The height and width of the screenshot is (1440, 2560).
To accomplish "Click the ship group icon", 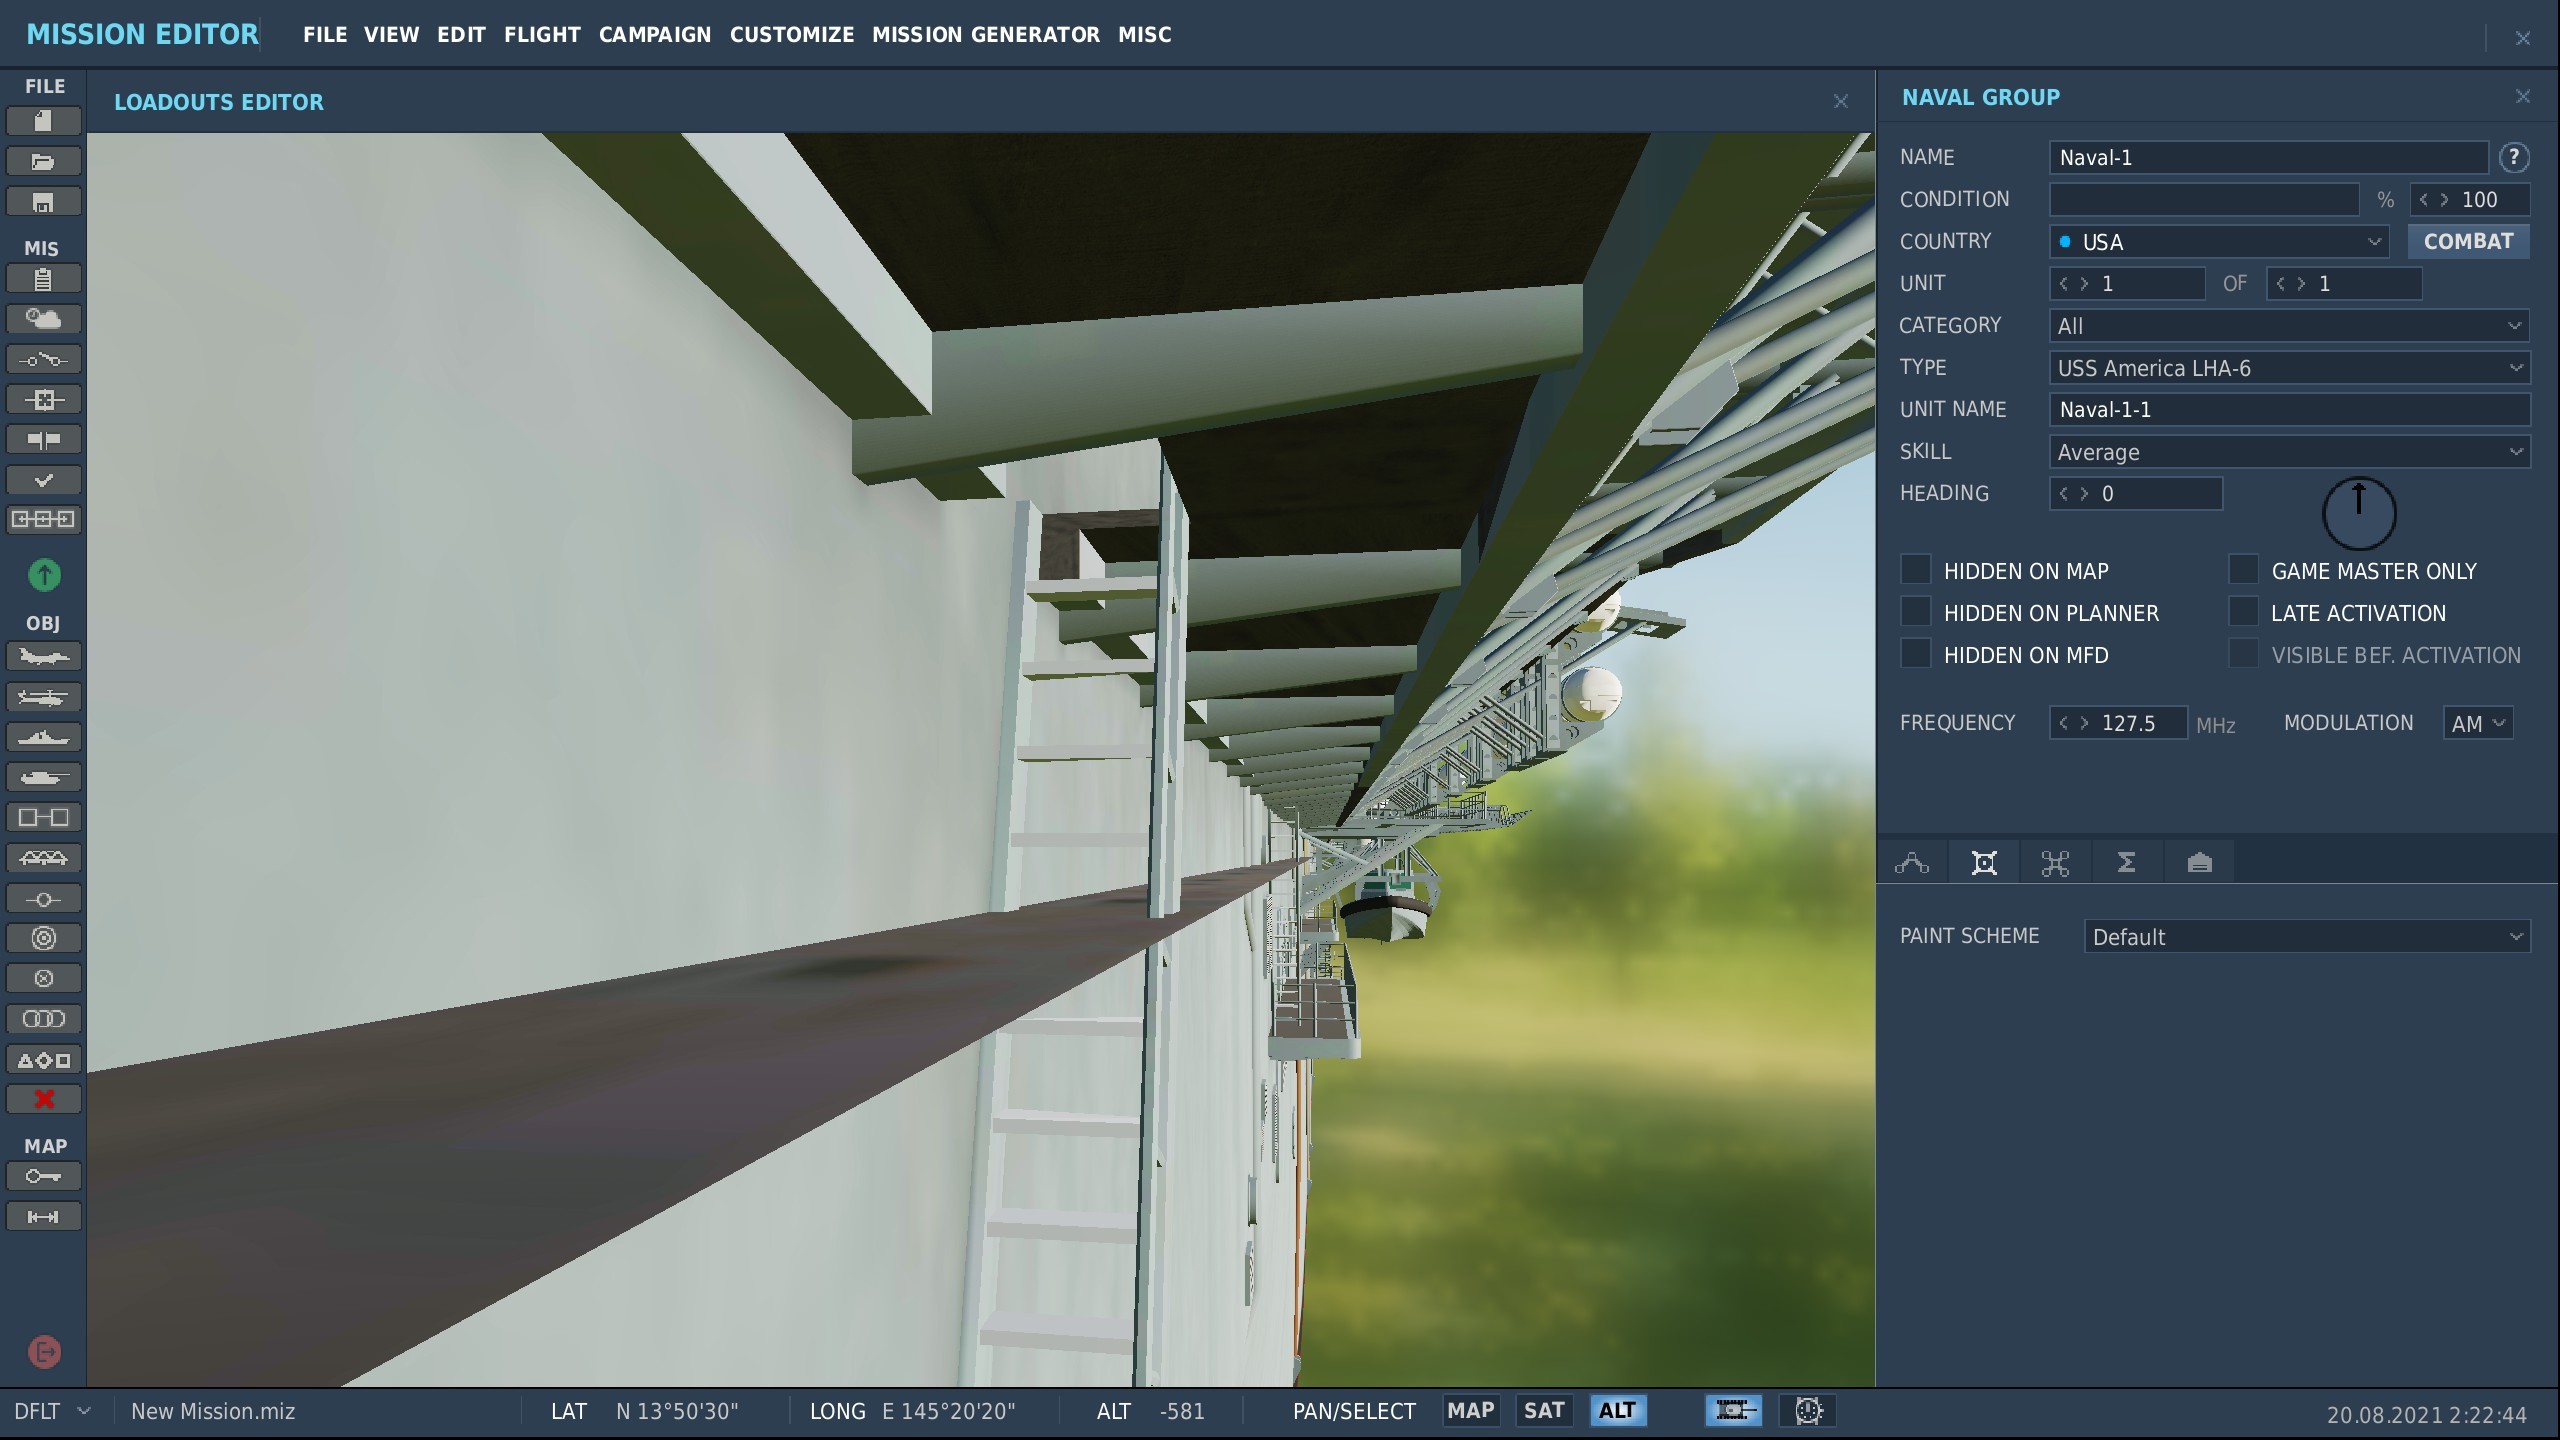I will pyautogui.click(x=43, y=737).
